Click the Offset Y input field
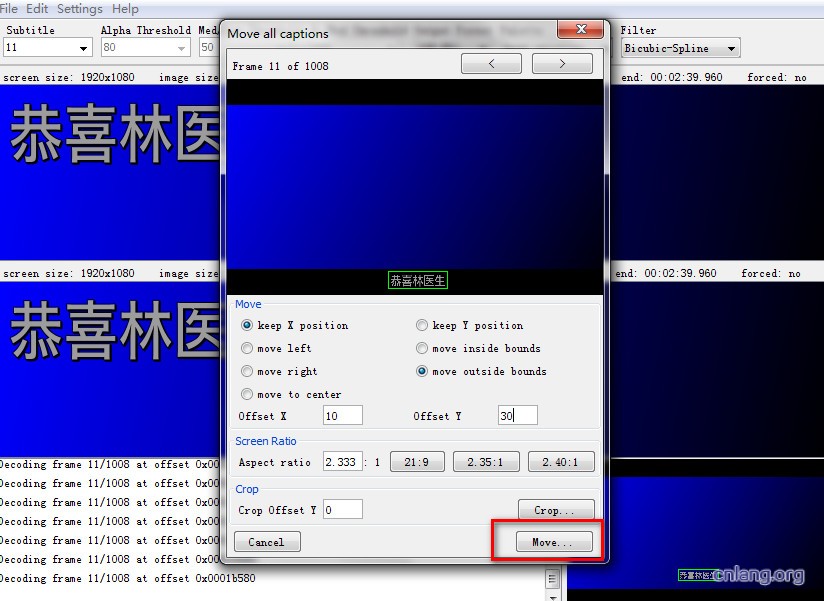The width and height of the screenshot is (824, 601). [x=517, y=415]
